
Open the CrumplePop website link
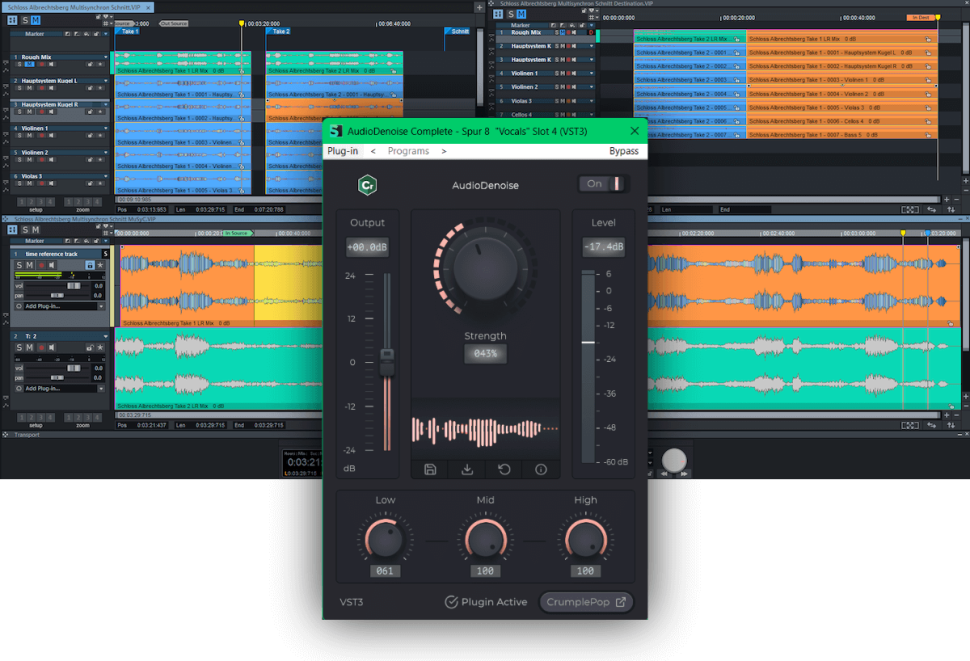tap(587, 602)
